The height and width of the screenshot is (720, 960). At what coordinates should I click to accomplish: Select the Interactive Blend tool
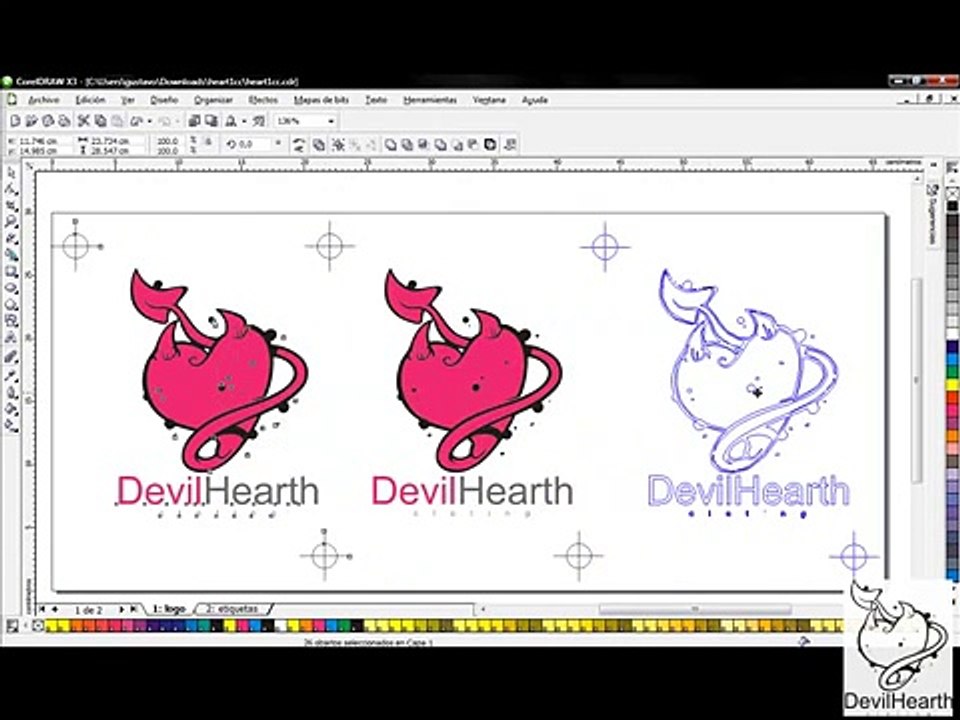point(11,356)
